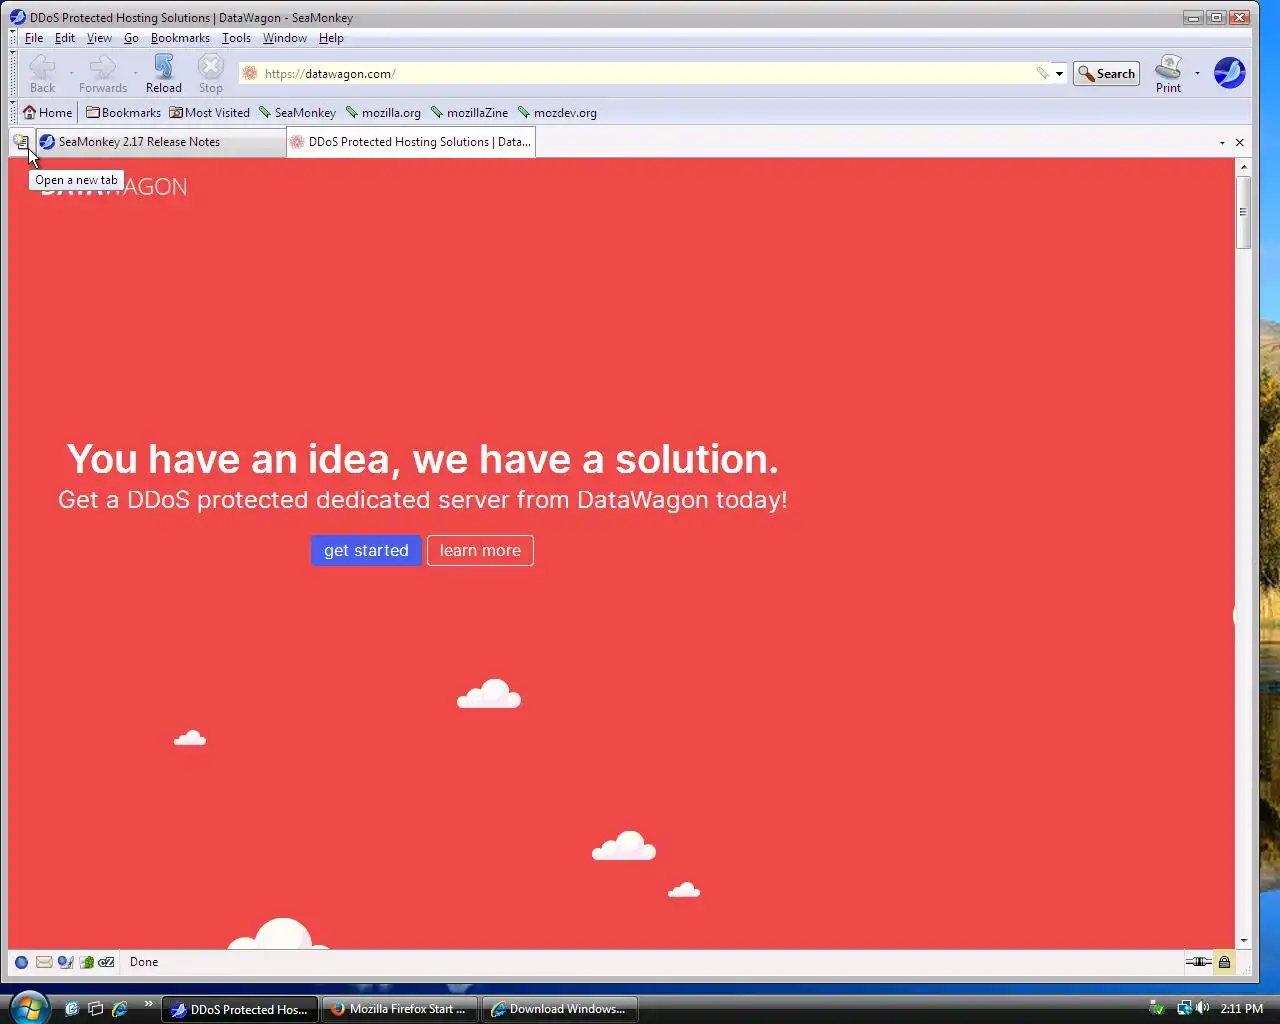Open the Bookmarks folder on bookmarks toolbar
Image resolution: width=1280 pixels, height=1024 pixels.
coord(123,113)
